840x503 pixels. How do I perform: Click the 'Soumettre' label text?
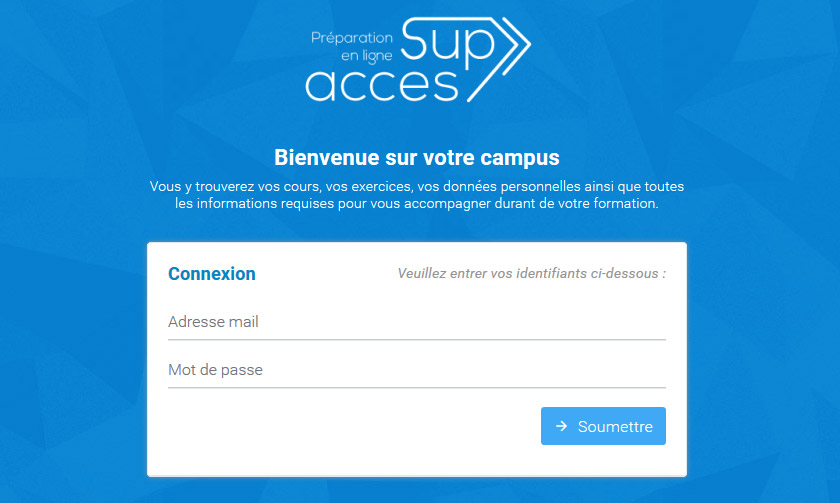[615, 426]
